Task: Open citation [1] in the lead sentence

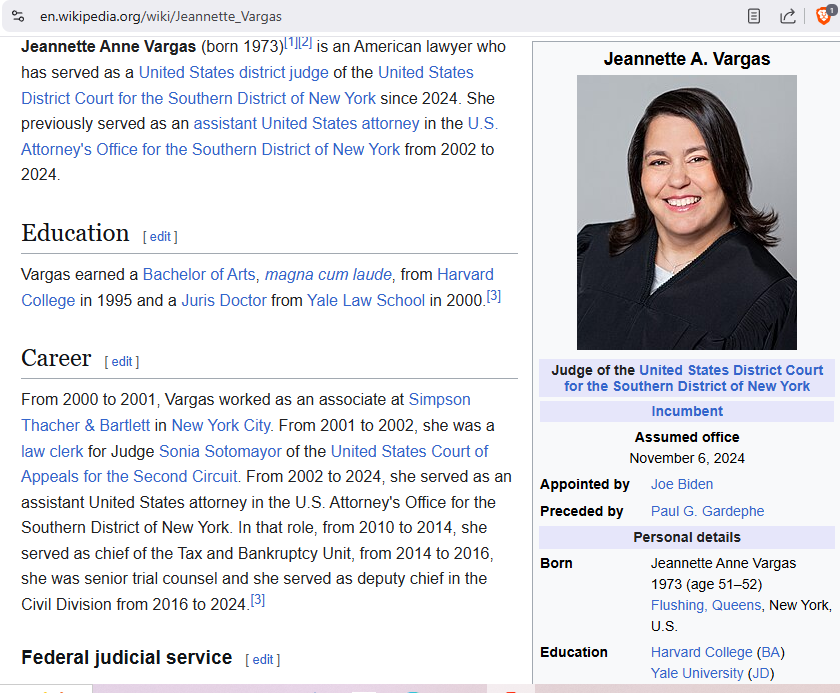Action: point(290,42)
